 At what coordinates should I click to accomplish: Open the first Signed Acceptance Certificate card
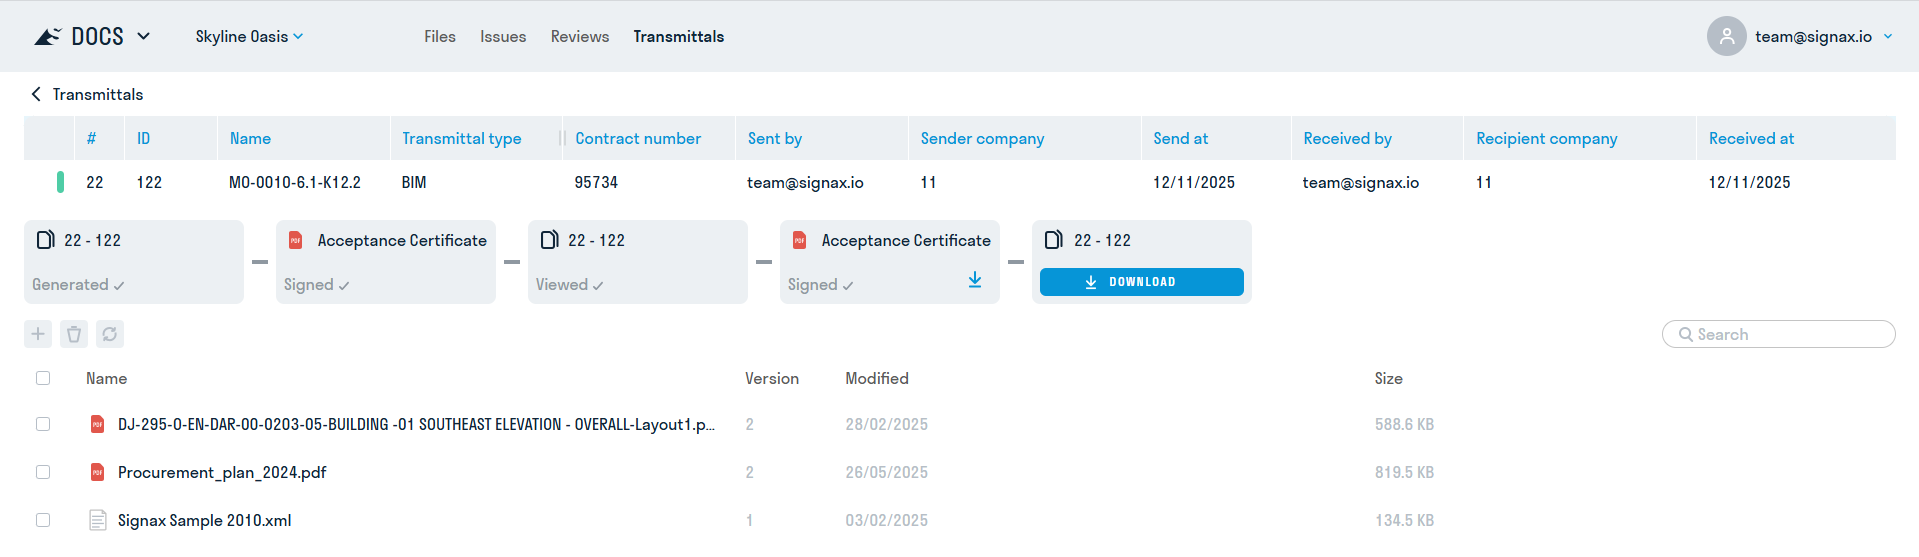point(386,262)
